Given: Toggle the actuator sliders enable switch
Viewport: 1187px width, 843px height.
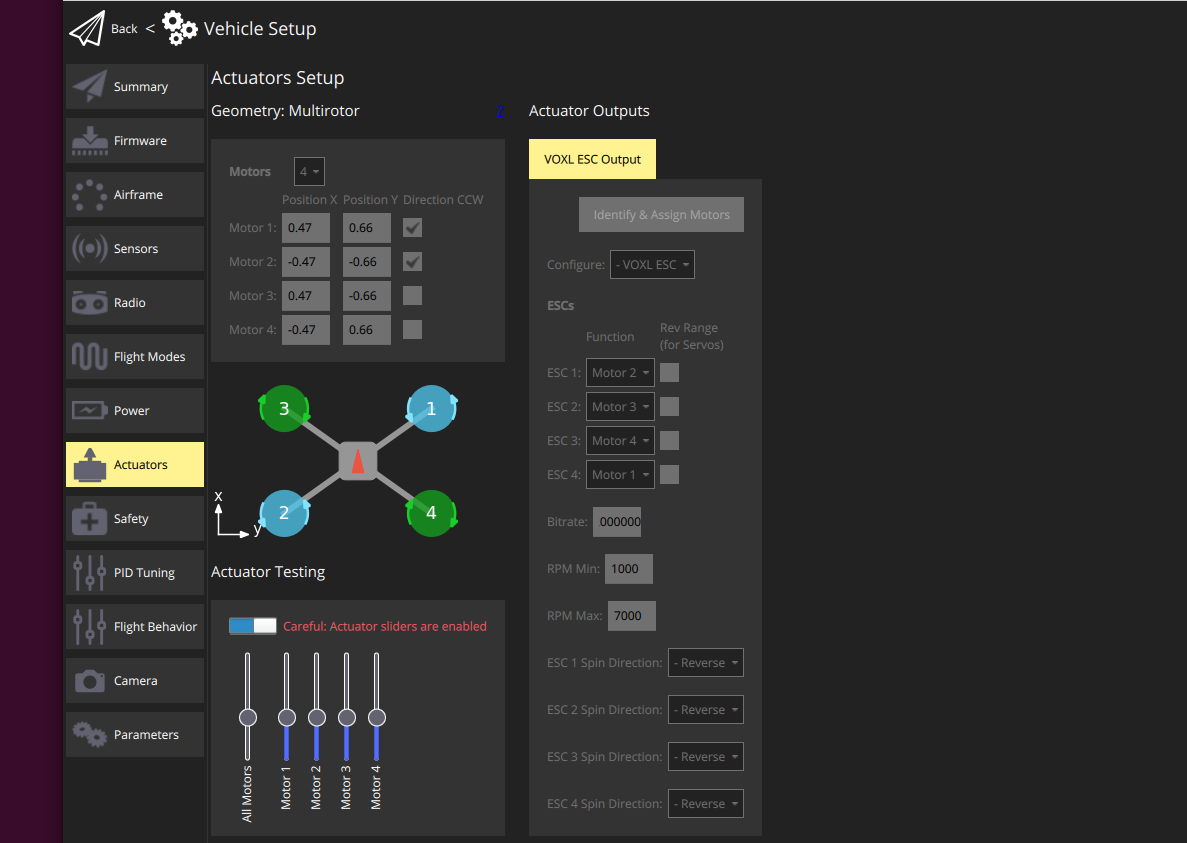Looking at the screenshot, I should point(252,626).
